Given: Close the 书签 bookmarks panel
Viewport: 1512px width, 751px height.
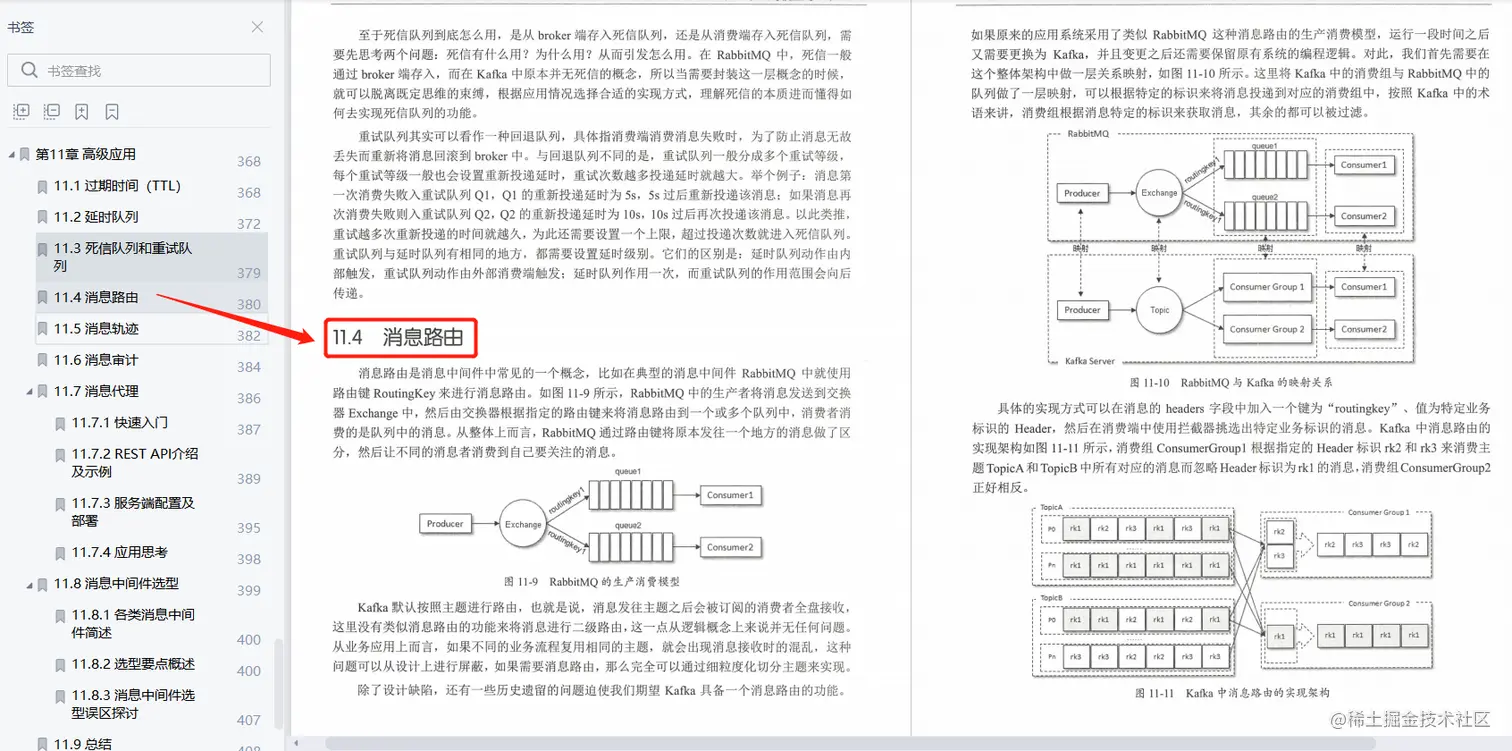Looking at the screenshot, I should [x=257, y=27].
